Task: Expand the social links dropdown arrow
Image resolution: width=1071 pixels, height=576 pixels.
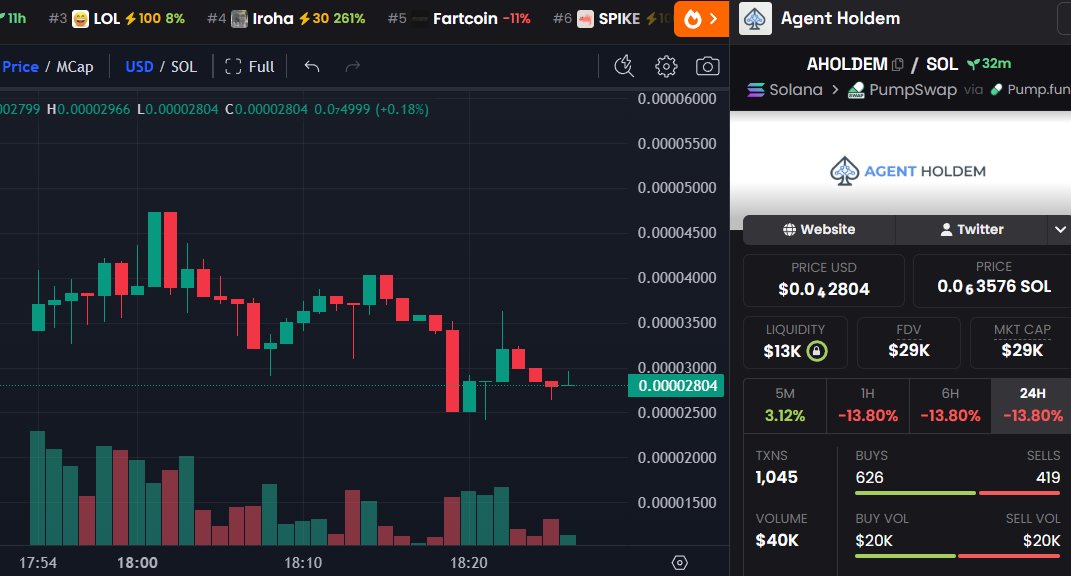Action: coord(1059,230)
